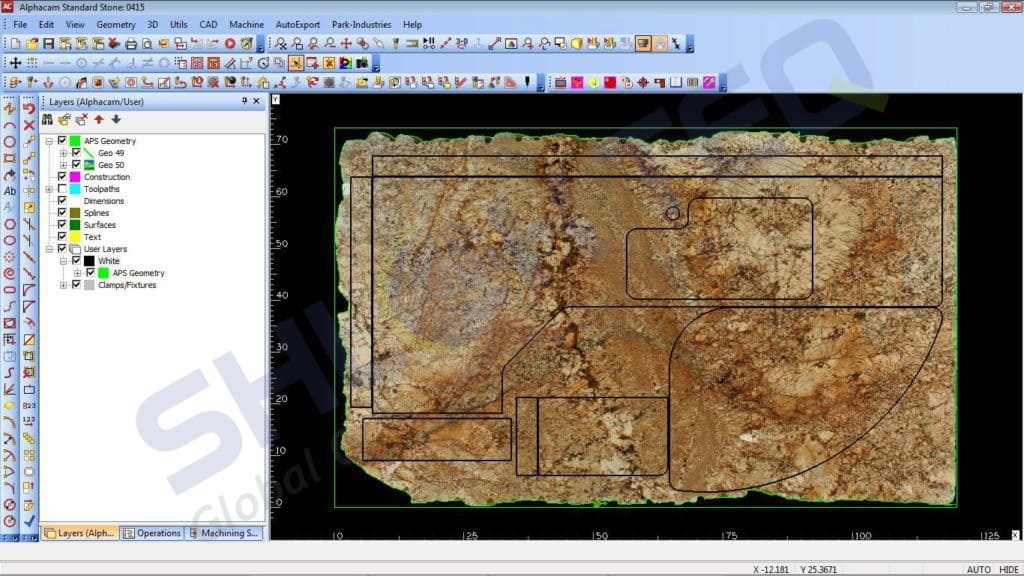
Task: Toggle the Splines layer checkbox
Action: [62, 212]
